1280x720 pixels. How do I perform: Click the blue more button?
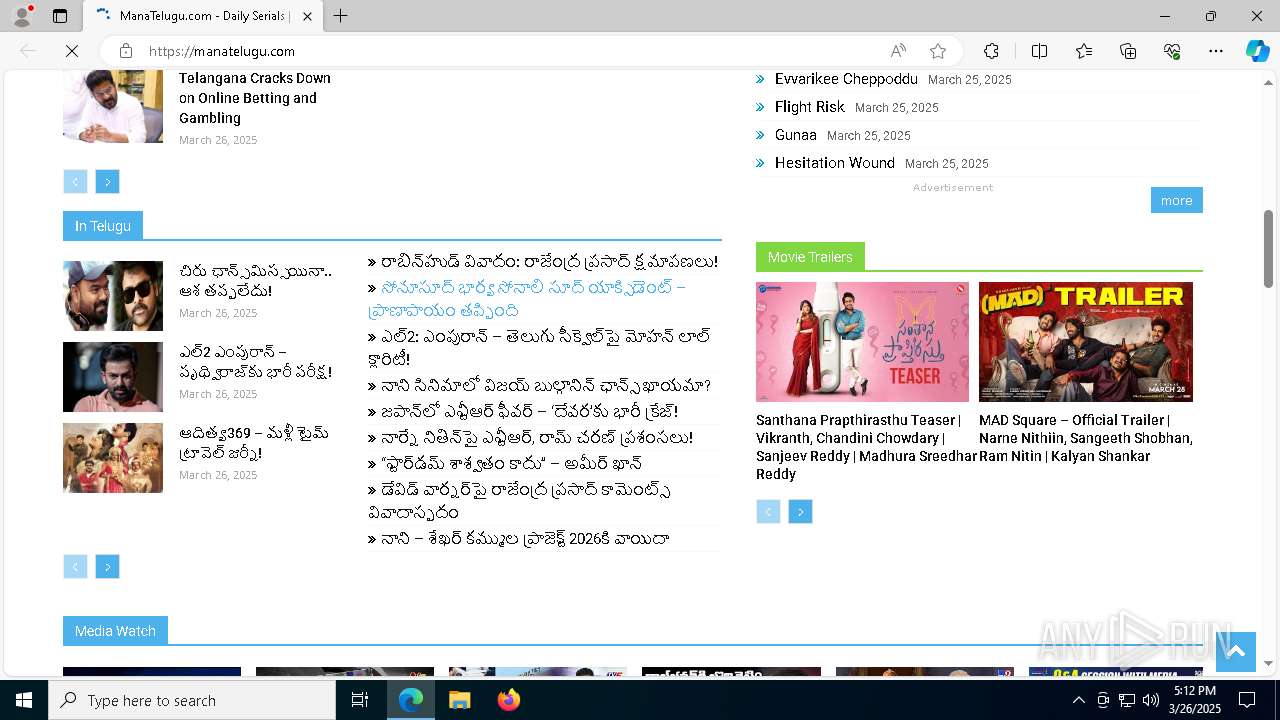[x=1176, y=200]
